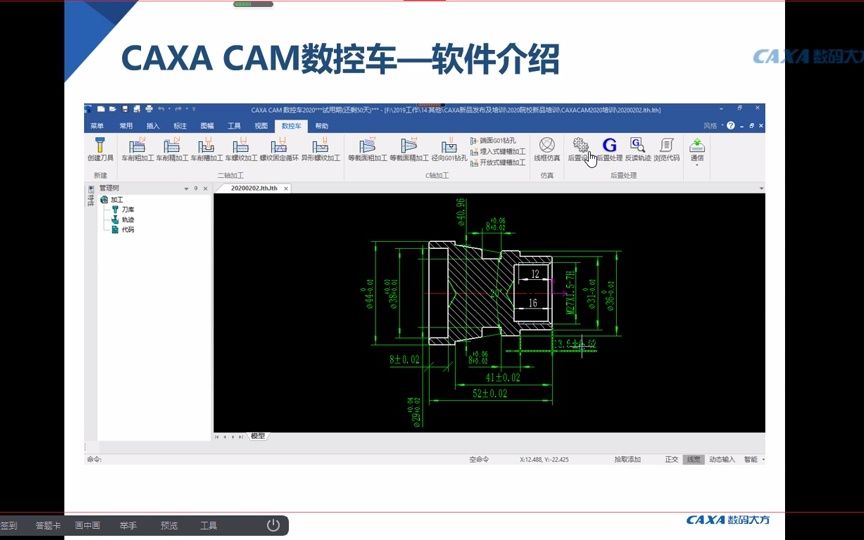Click the print quick-access icon
The image size is (864, 540).
149,109
